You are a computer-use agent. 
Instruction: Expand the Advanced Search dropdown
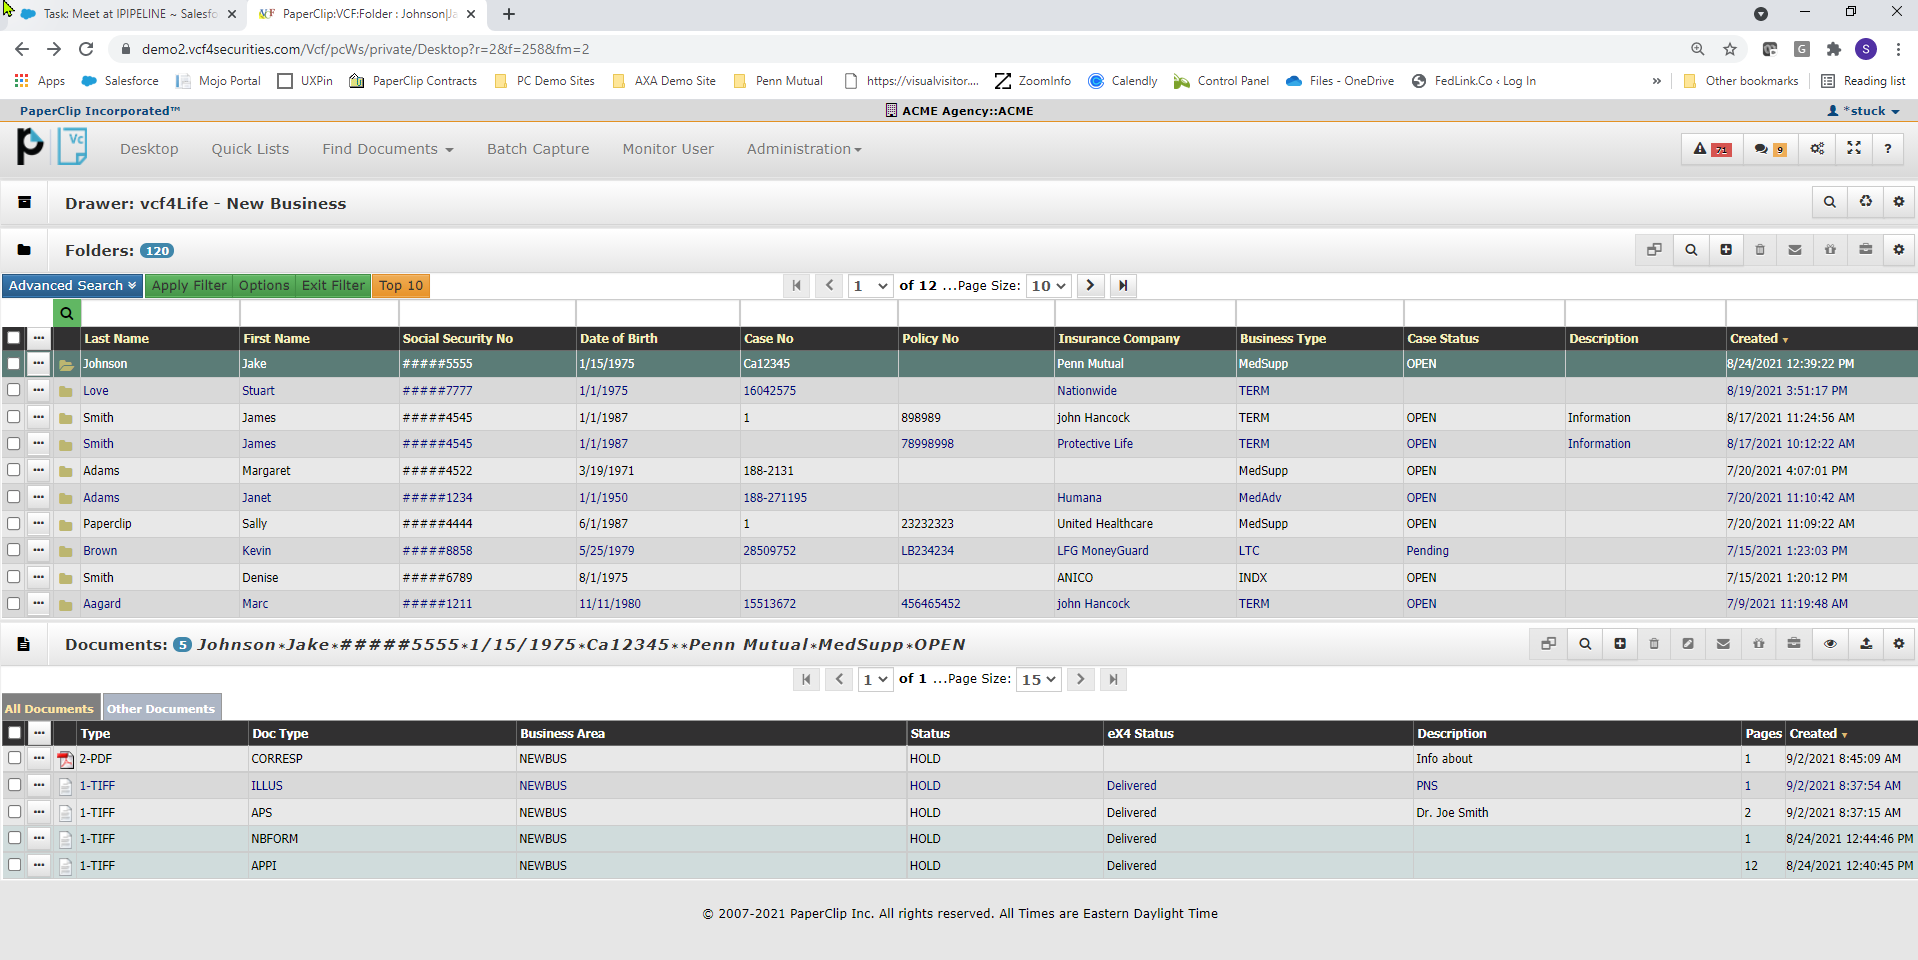click(72, 286)
